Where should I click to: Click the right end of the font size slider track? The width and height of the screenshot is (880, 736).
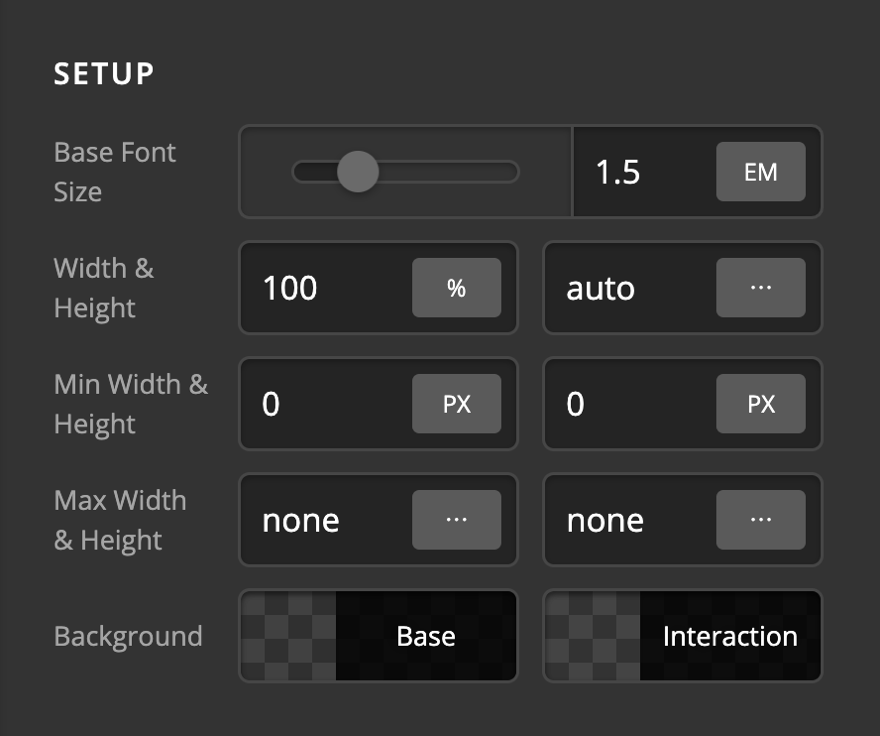click(508, 172)
